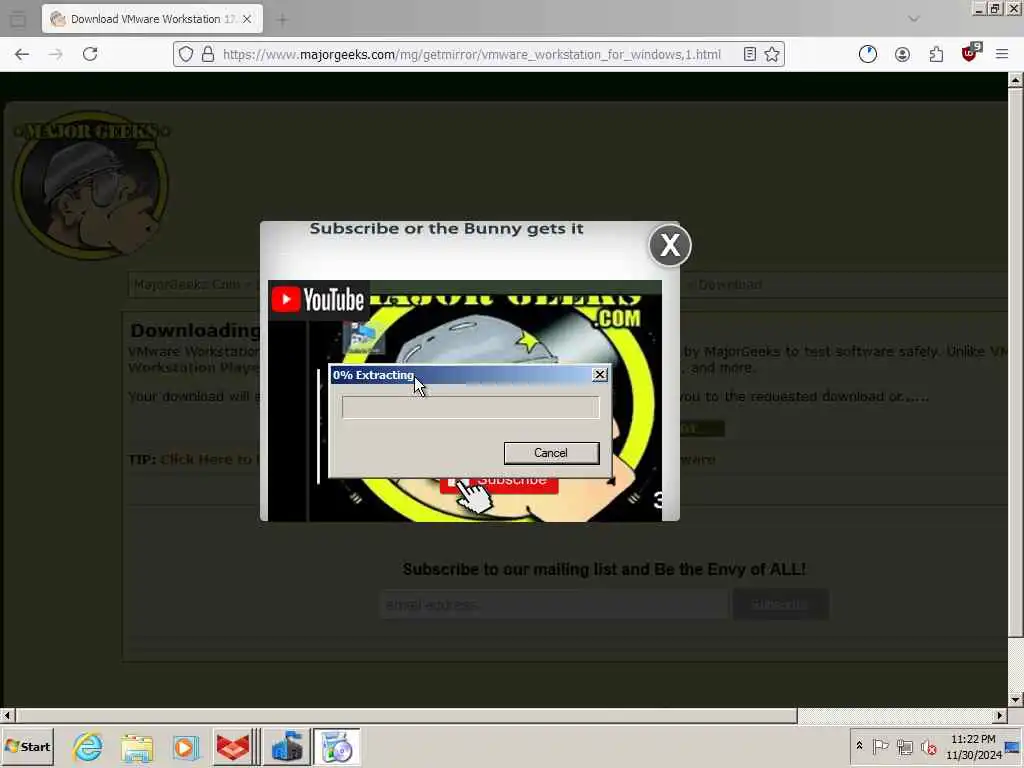The height and width of the screenshot is (768, 1024).
Task: Launch Internet Explorer from taskbar
Action: click(88, 746)
